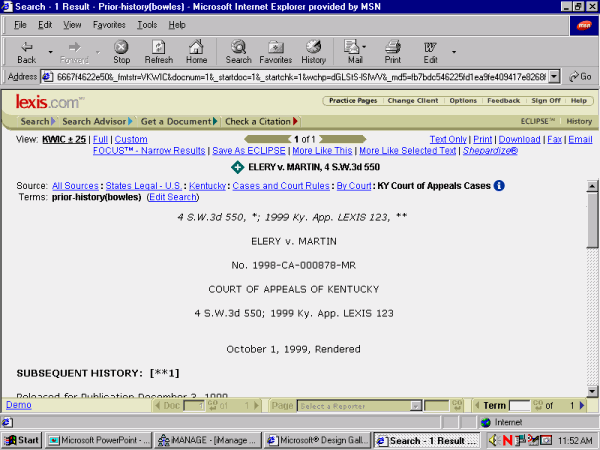Click the vertical scrollbar down arrow
600x450 pixels.
592,391
